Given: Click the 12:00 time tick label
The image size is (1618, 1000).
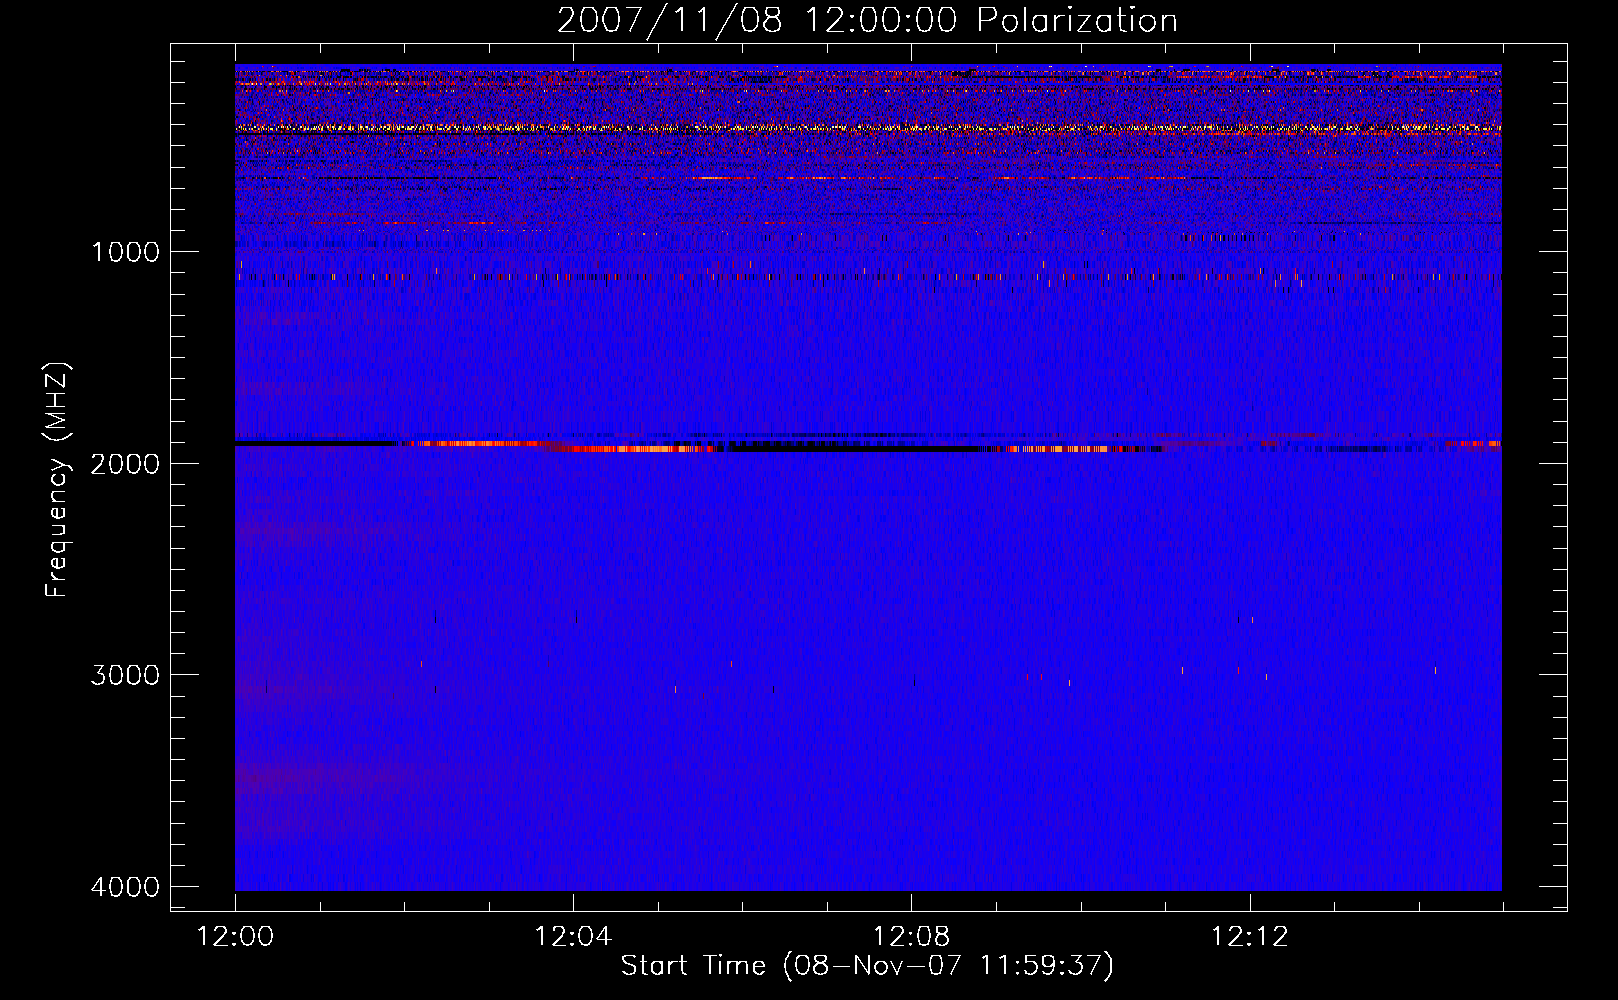Looking at the screenshot, I should [x=235, y=937].
